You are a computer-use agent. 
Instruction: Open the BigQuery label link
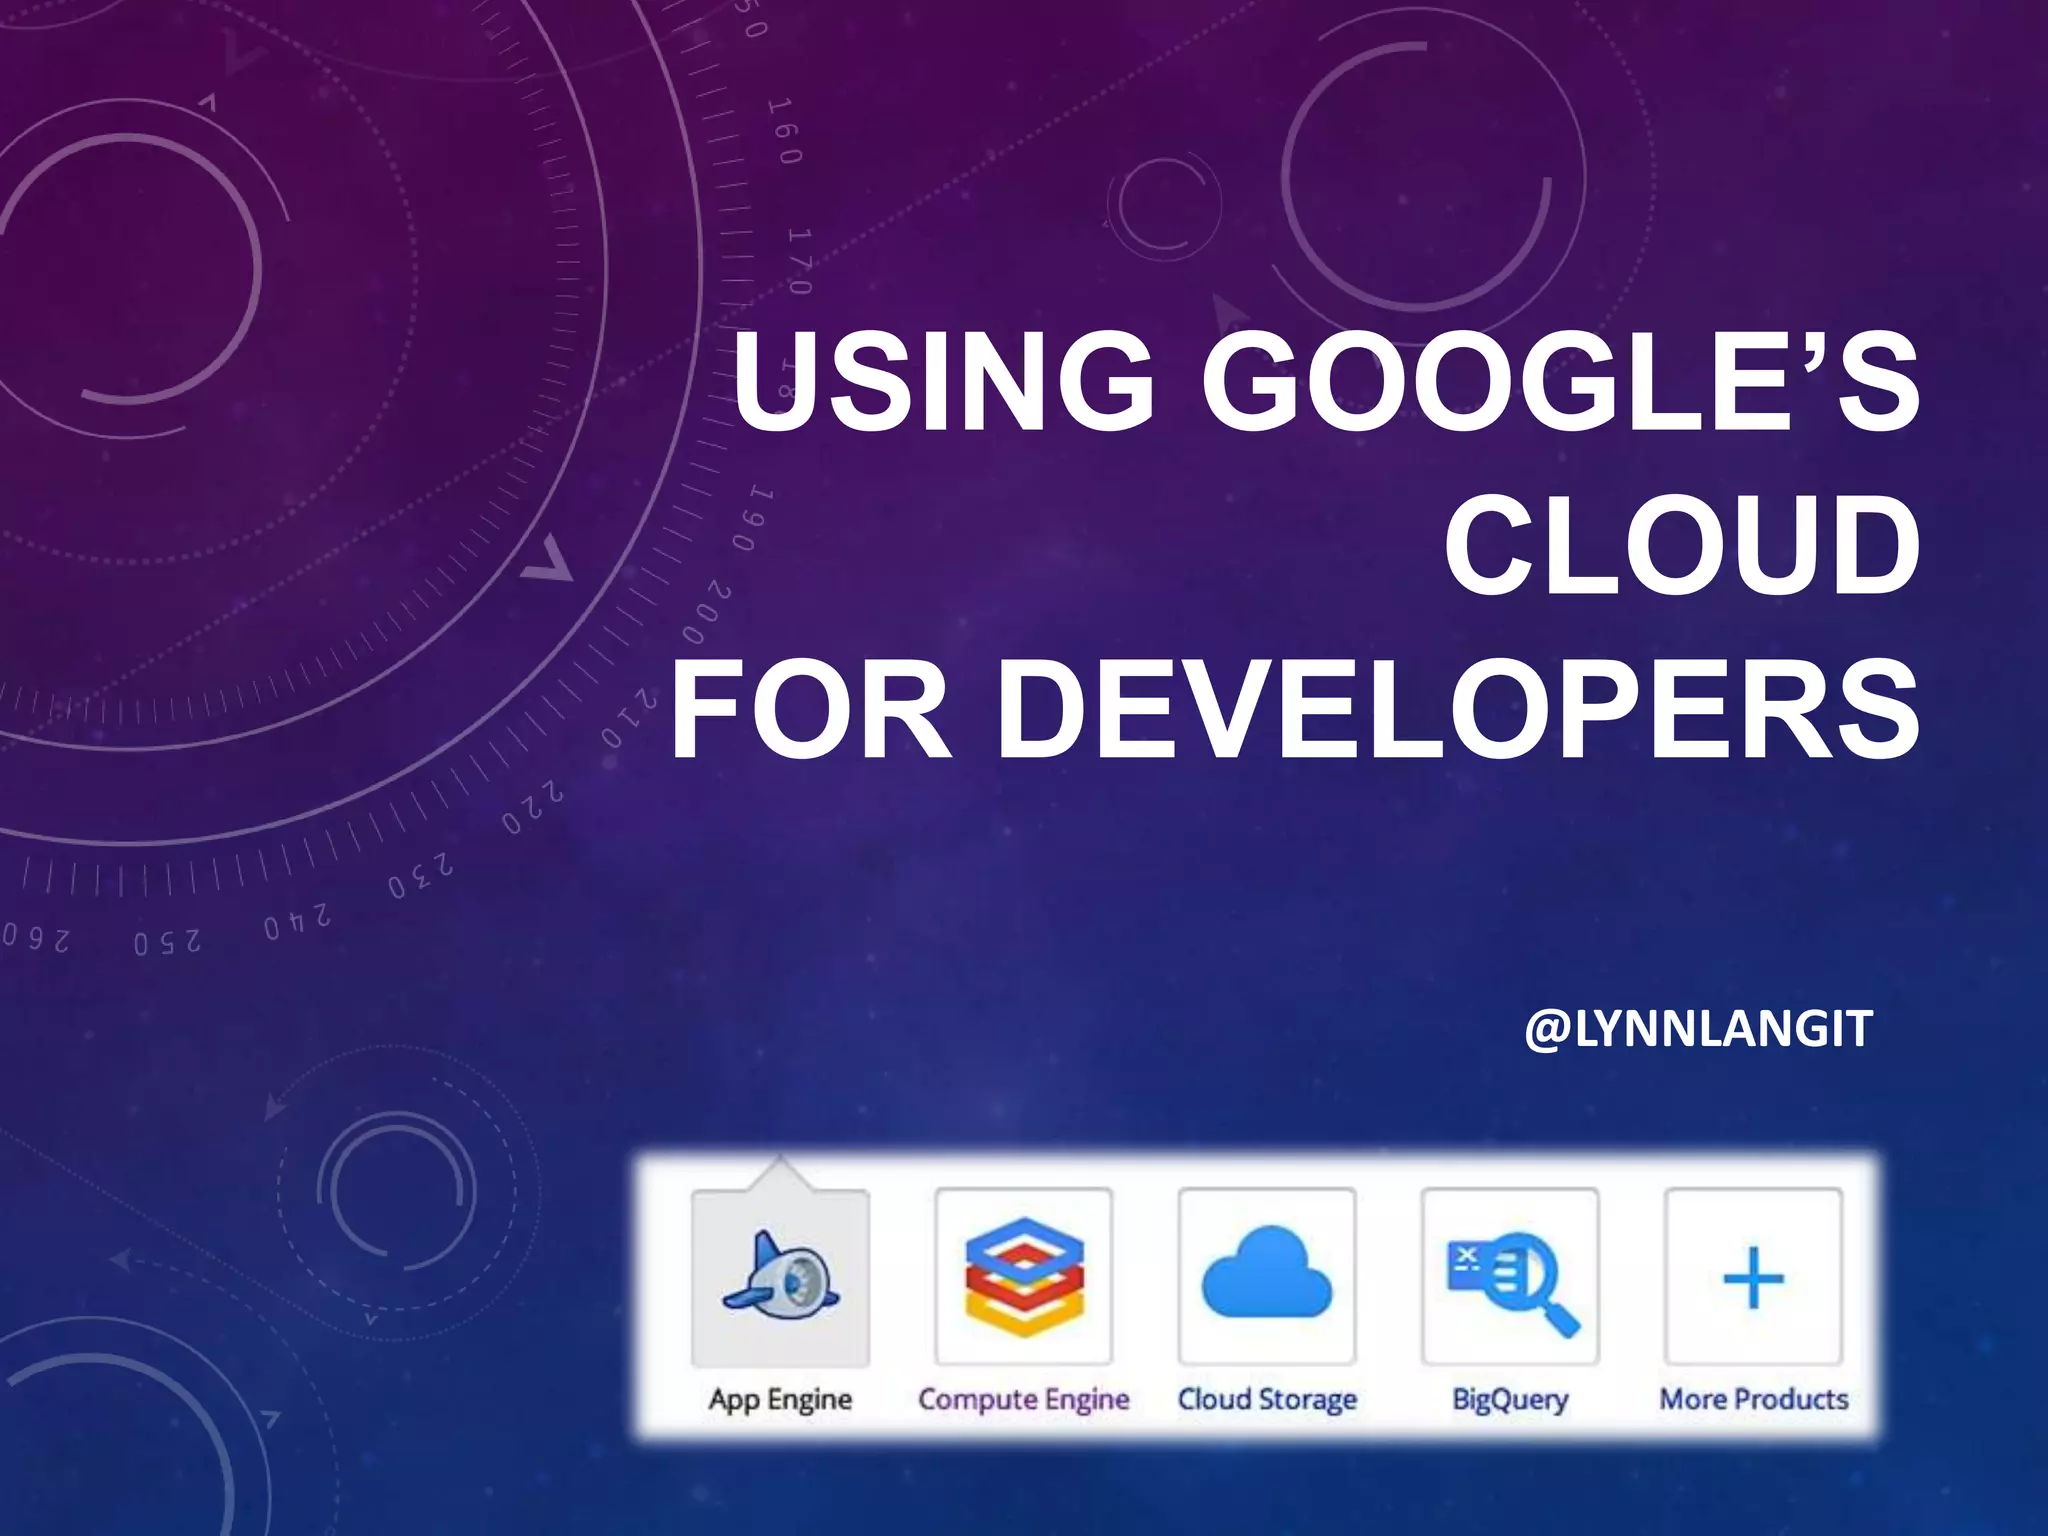[1510, 1400]
